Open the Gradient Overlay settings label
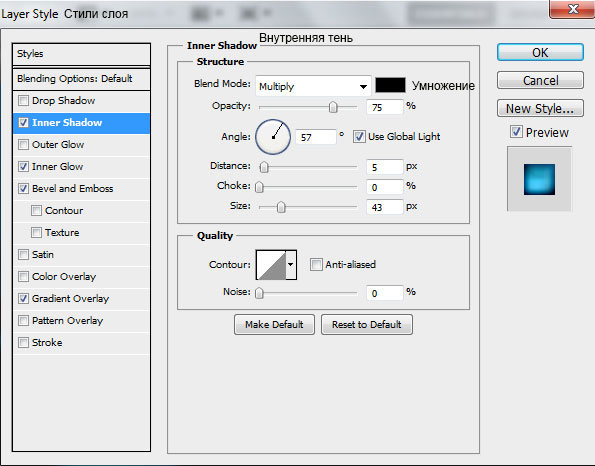Viewport: 595px width, 466px height. [70, 299]
